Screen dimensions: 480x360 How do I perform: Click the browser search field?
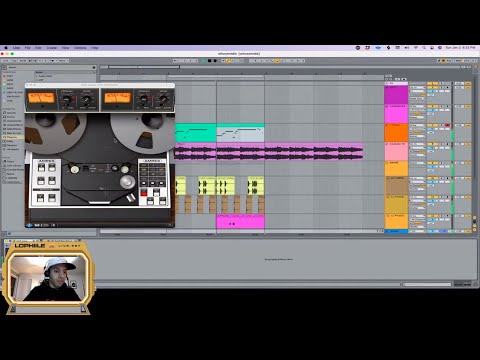coord(50,67)
